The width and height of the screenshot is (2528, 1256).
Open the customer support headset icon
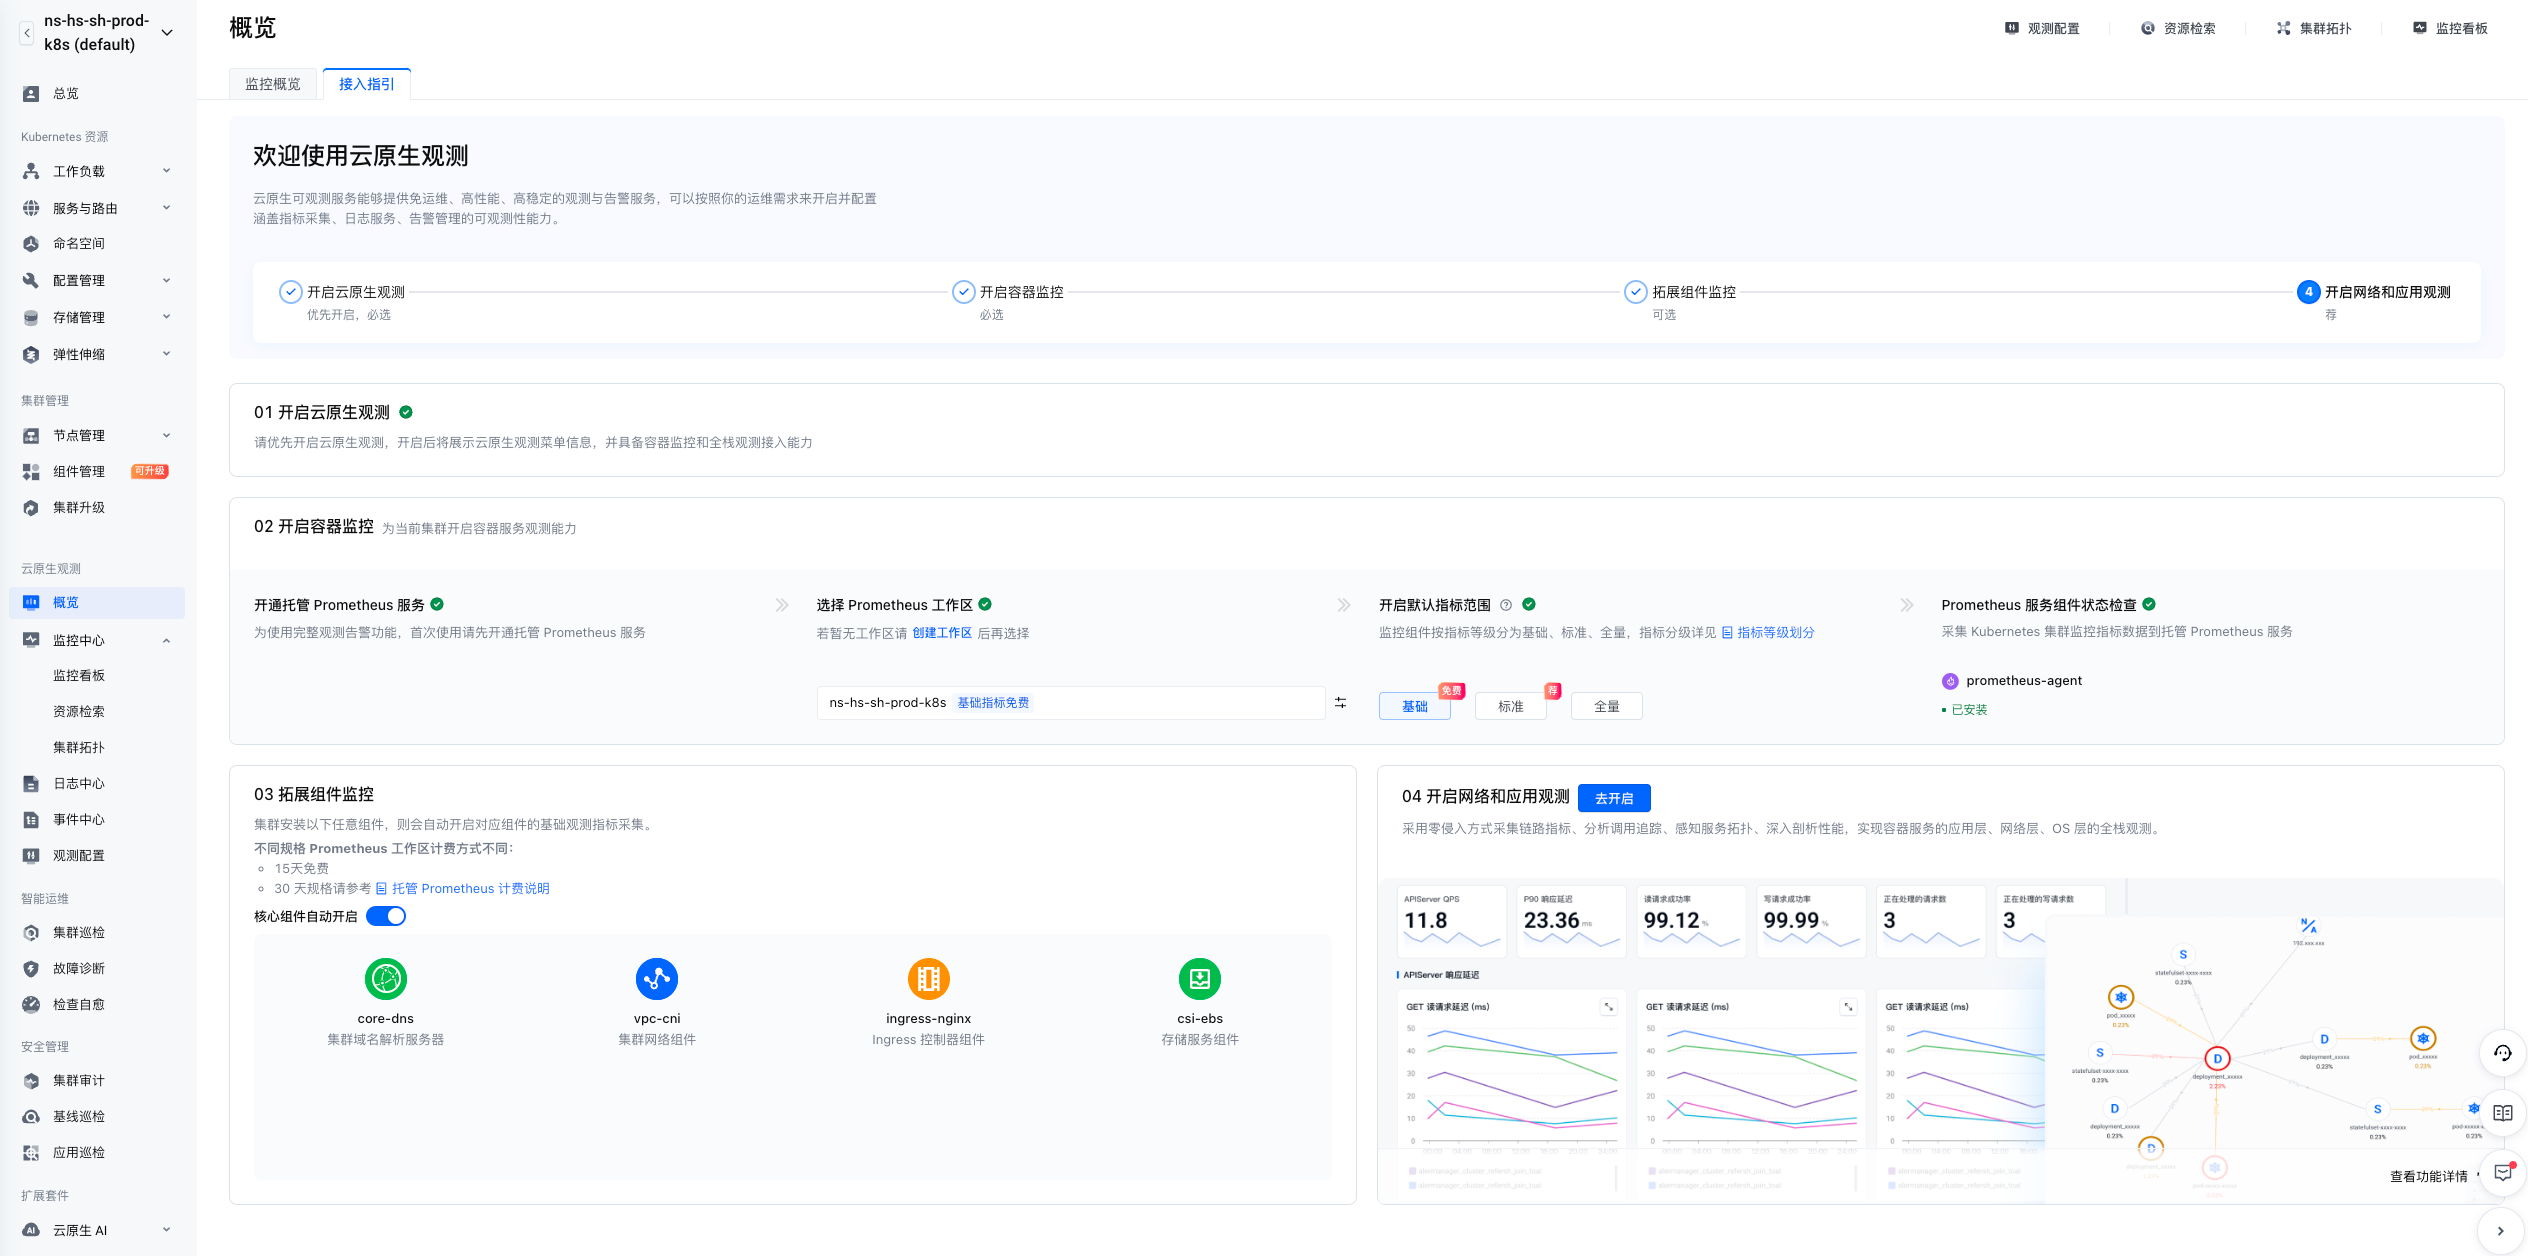pos(2502,1053)
